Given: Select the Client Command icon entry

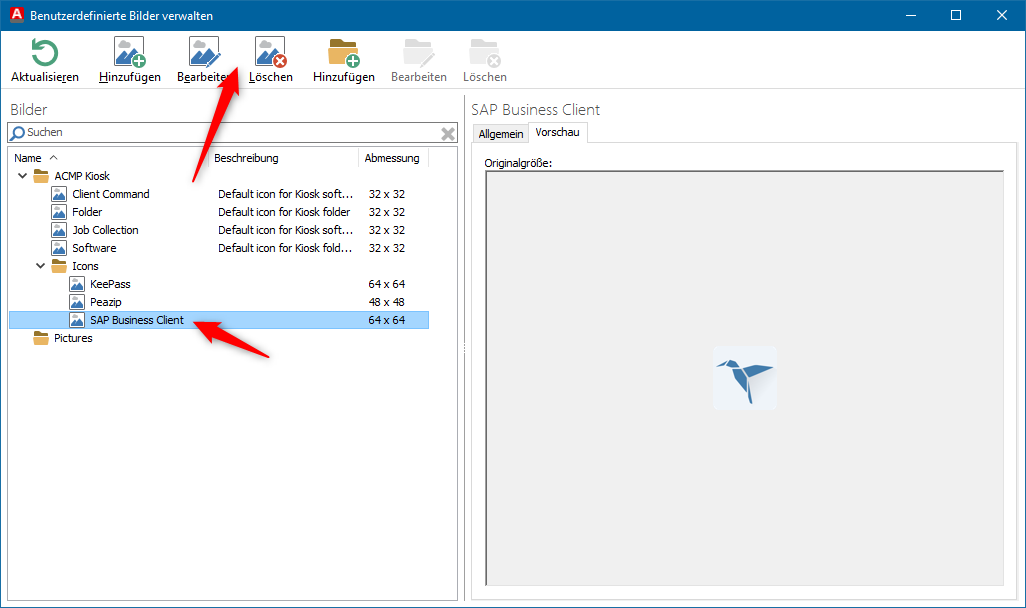Looking at the screenshot, I should pos(110,194).
